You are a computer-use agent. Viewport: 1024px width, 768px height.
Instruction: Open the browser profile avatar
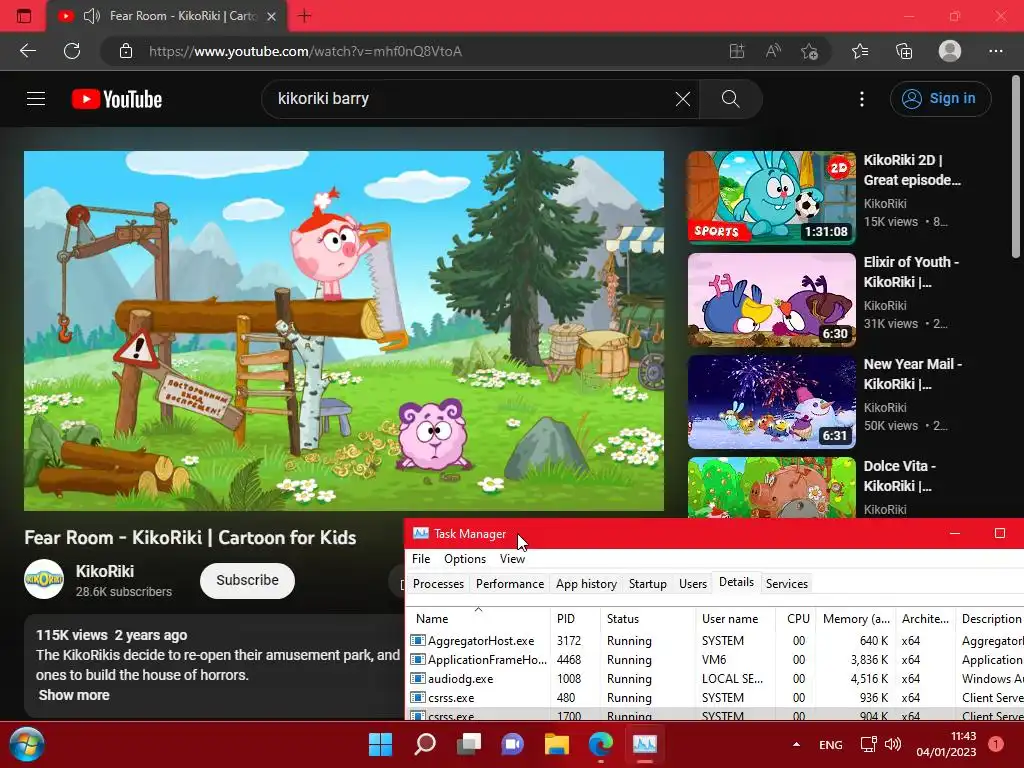click(x=950, y=51)
